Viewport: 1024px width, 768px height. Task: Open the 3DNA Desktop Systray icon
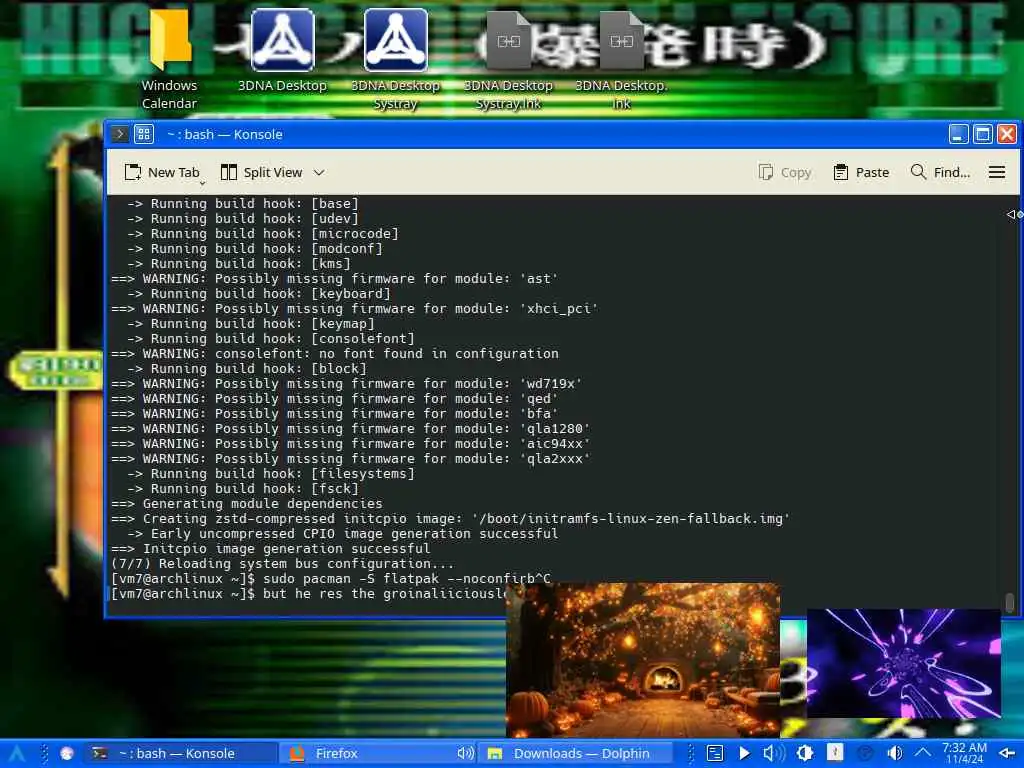tap(395, 59)
